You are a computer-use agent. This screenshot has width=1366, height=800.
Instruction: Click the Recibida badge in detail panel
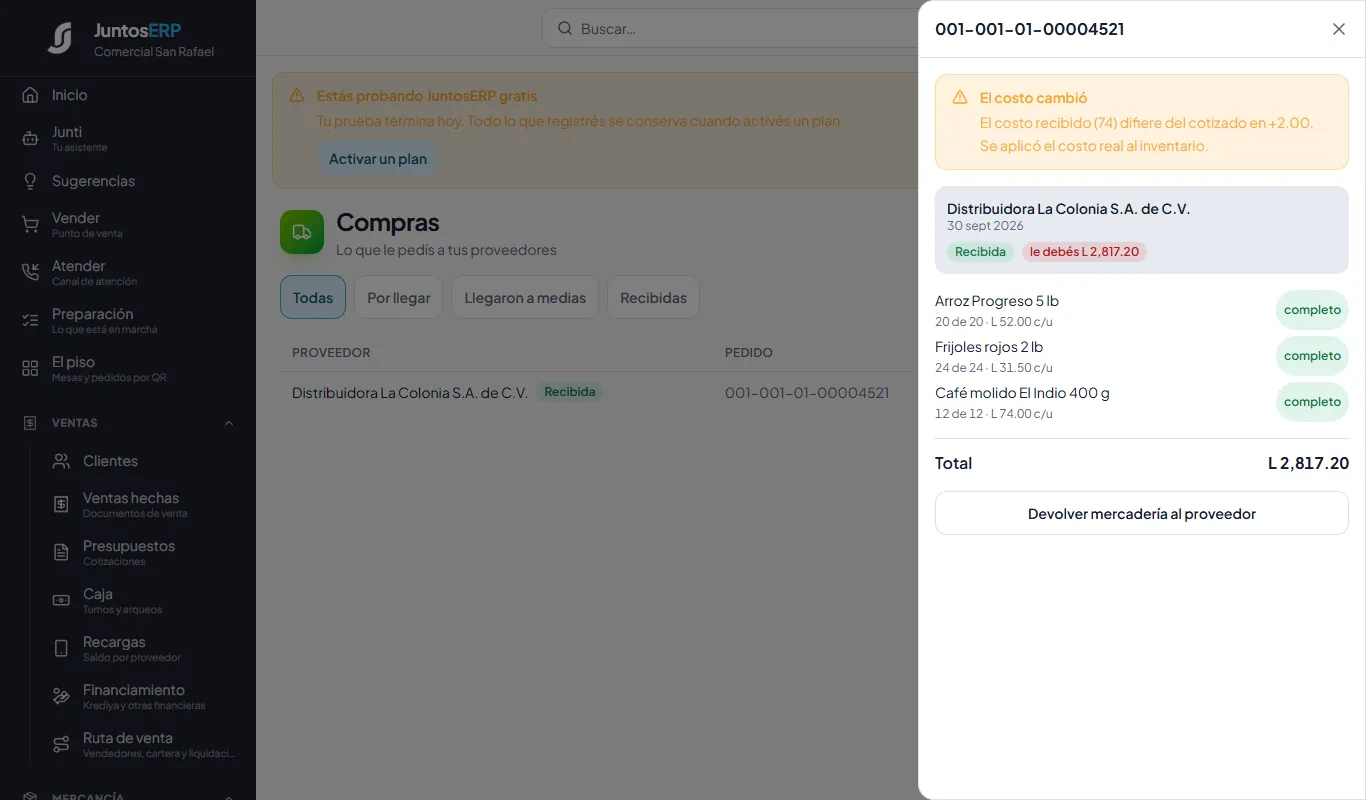point(980,252)
